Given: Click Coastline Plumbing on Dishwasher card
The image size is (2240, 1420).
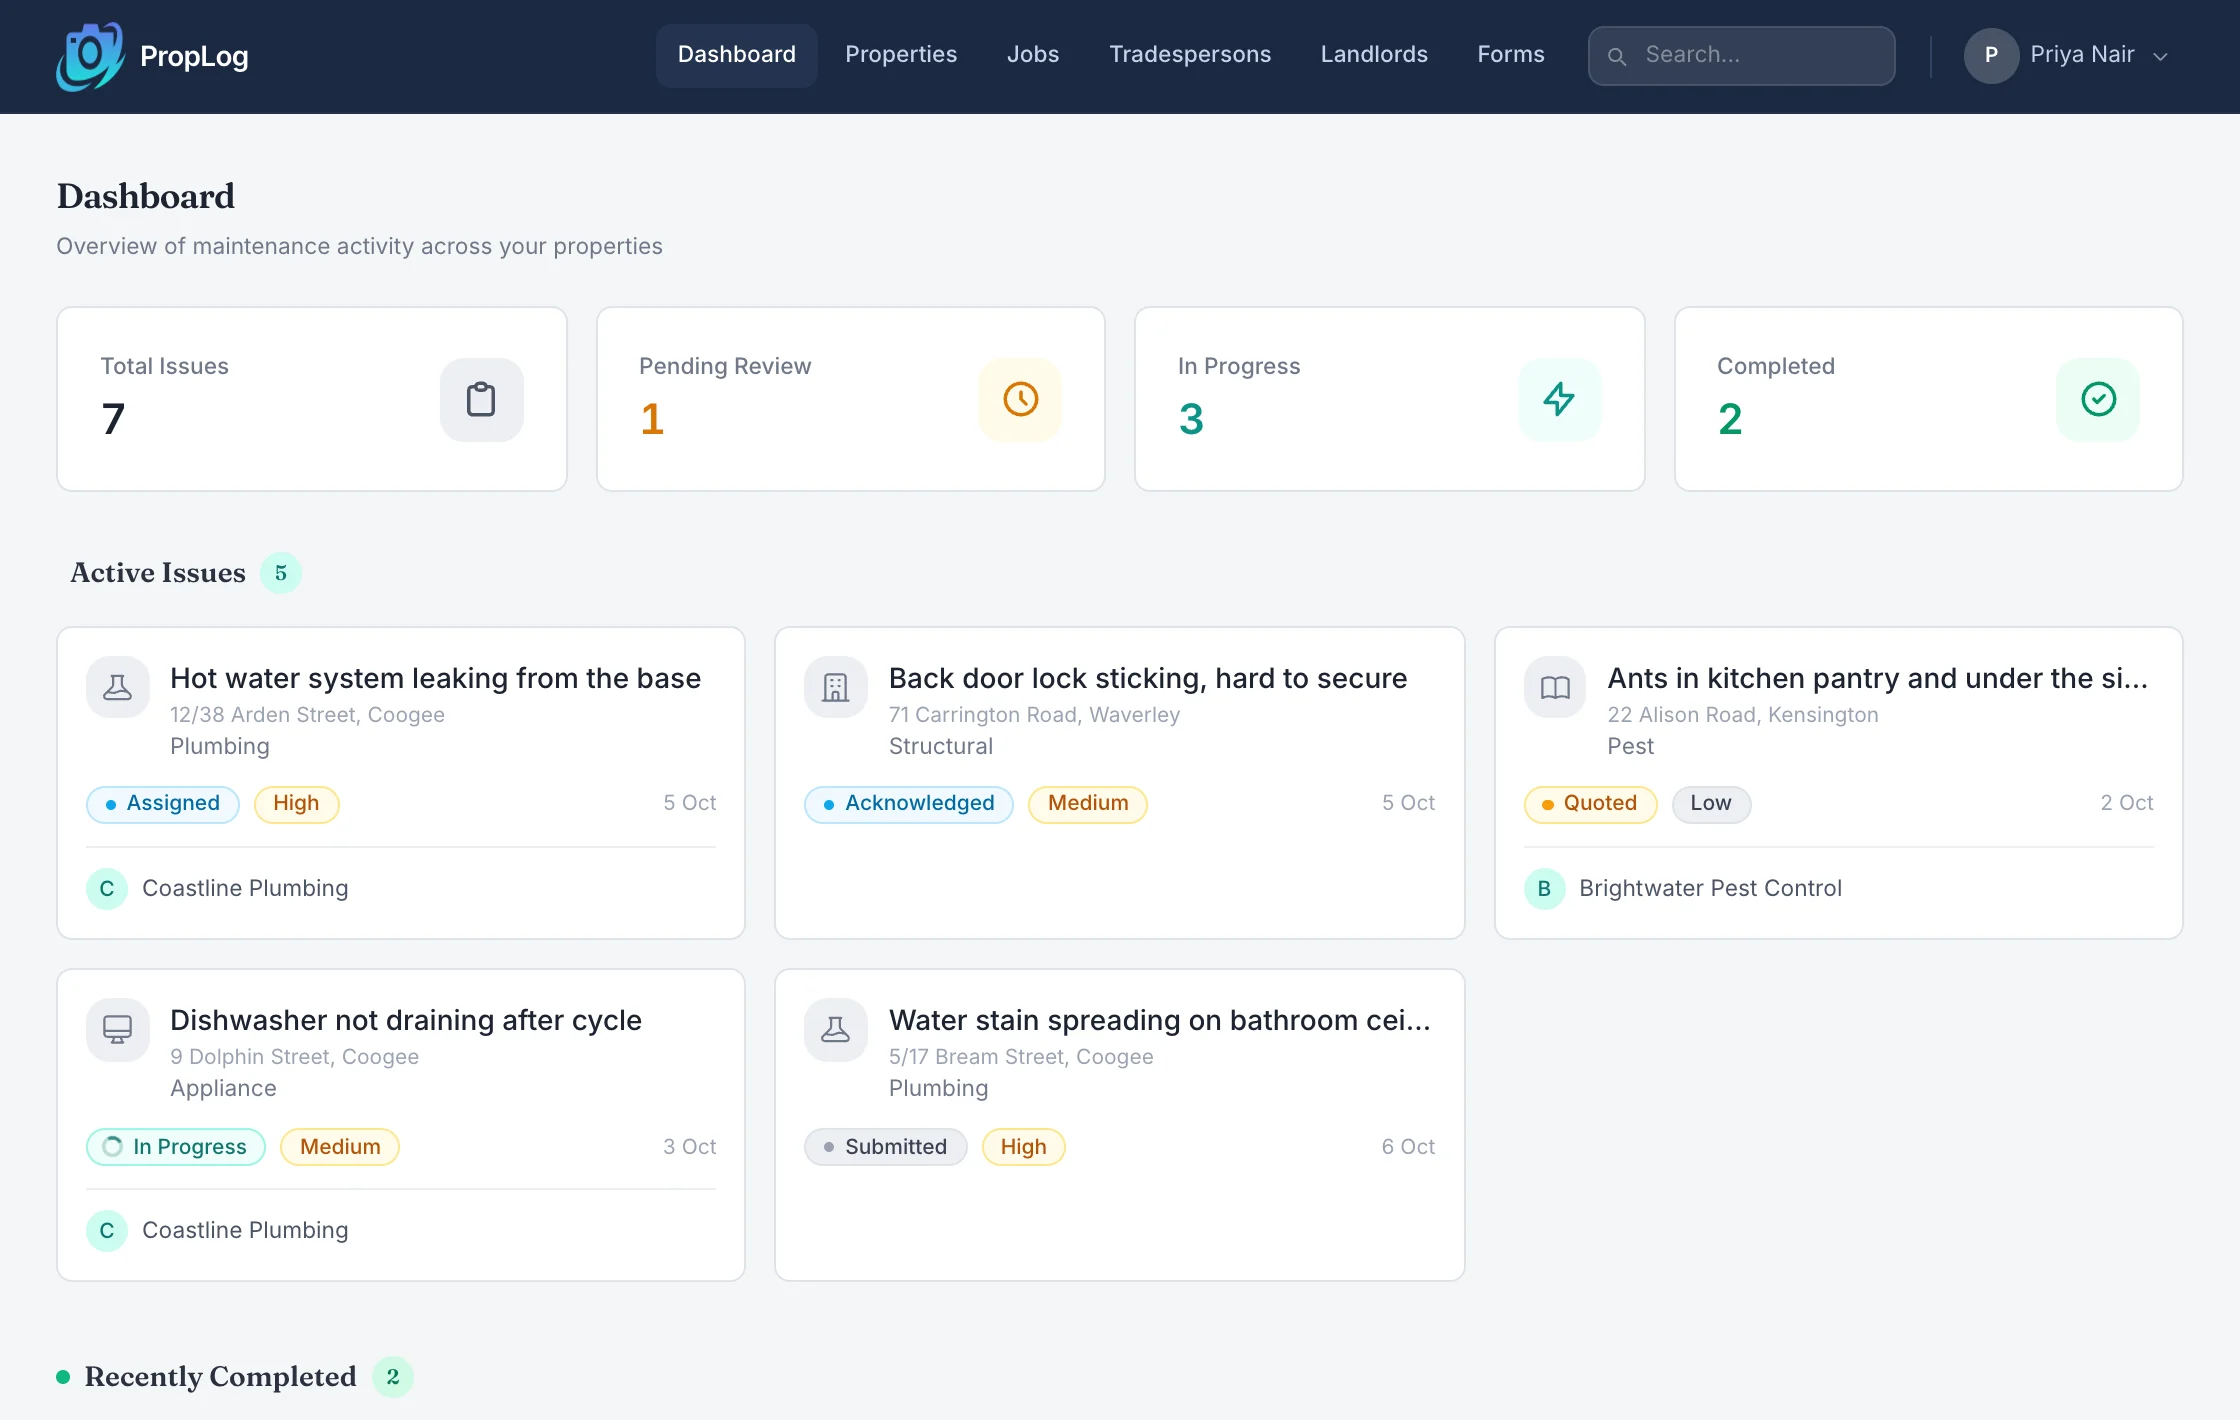Looking at the screenshot, I should 245,1230.
